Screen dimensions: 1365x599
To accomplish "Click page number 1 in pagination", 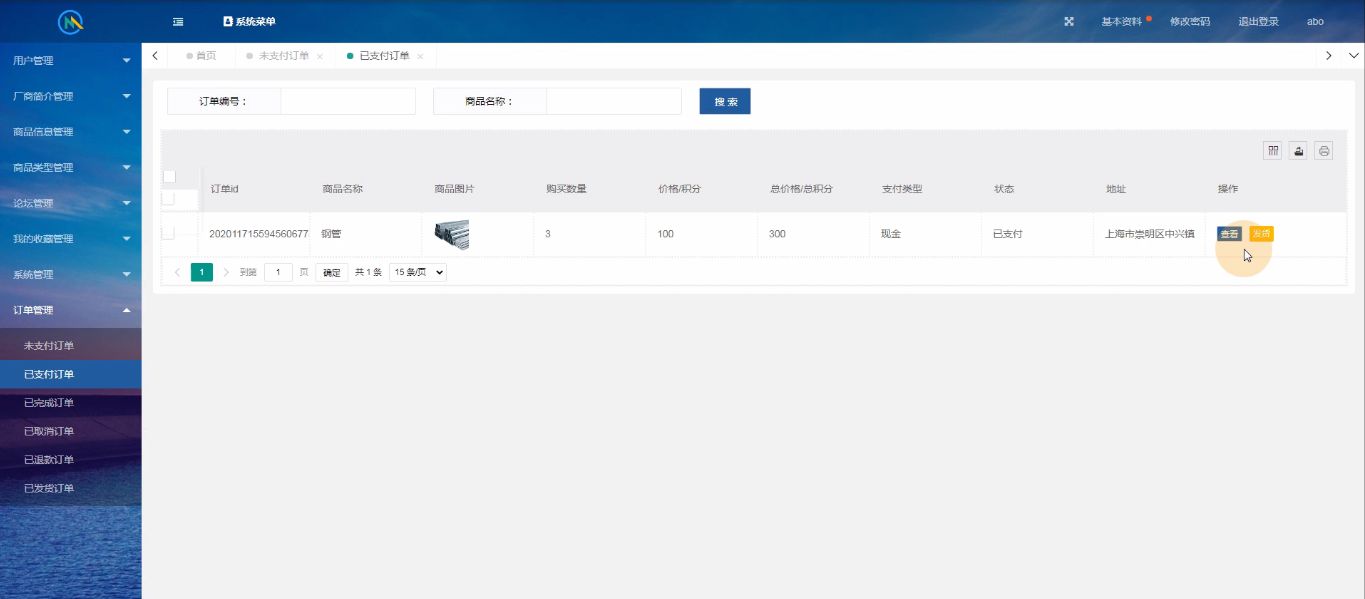I will [202, 272].
